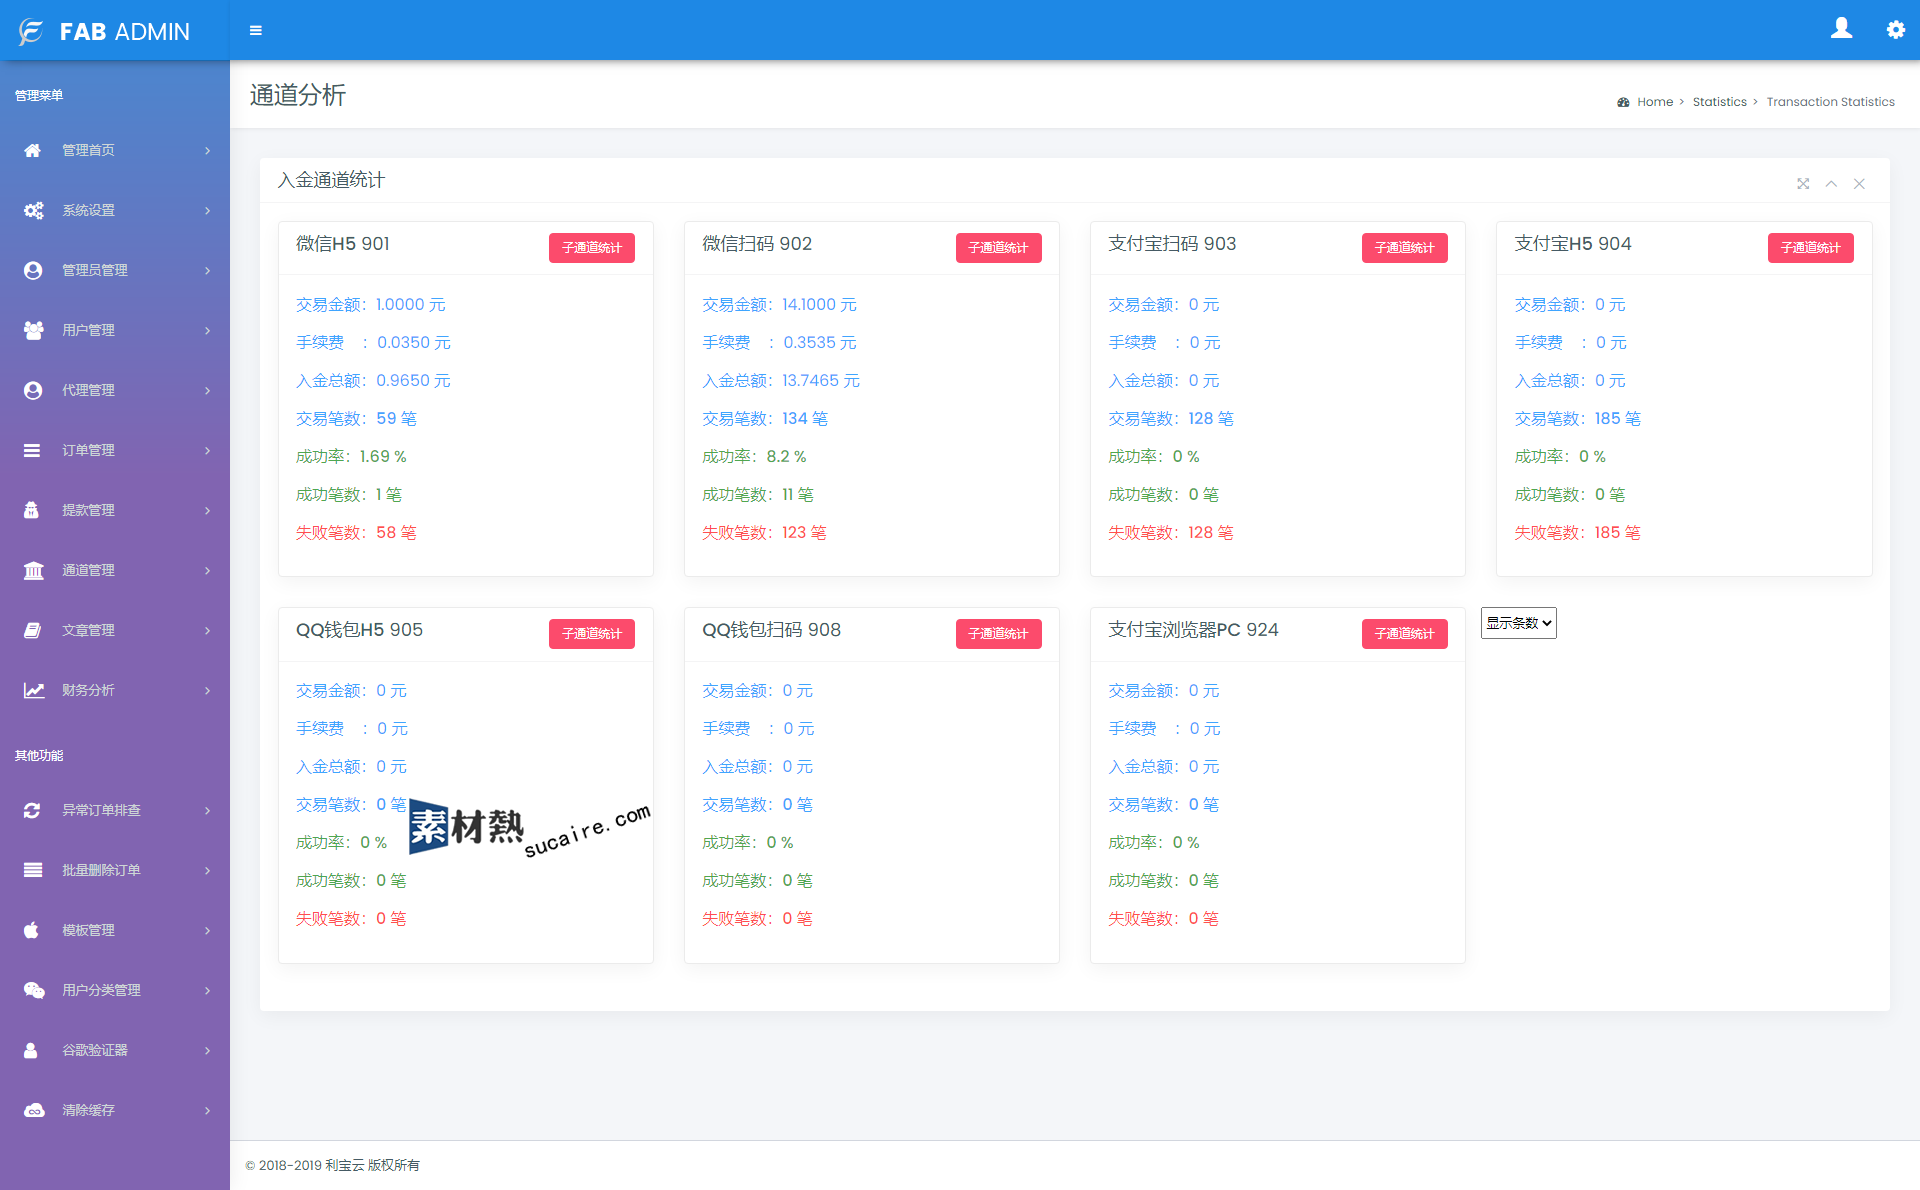Click 支付宝浏览器PC 924 card title
The image size is (1920, 1190).
[1193, 630]
